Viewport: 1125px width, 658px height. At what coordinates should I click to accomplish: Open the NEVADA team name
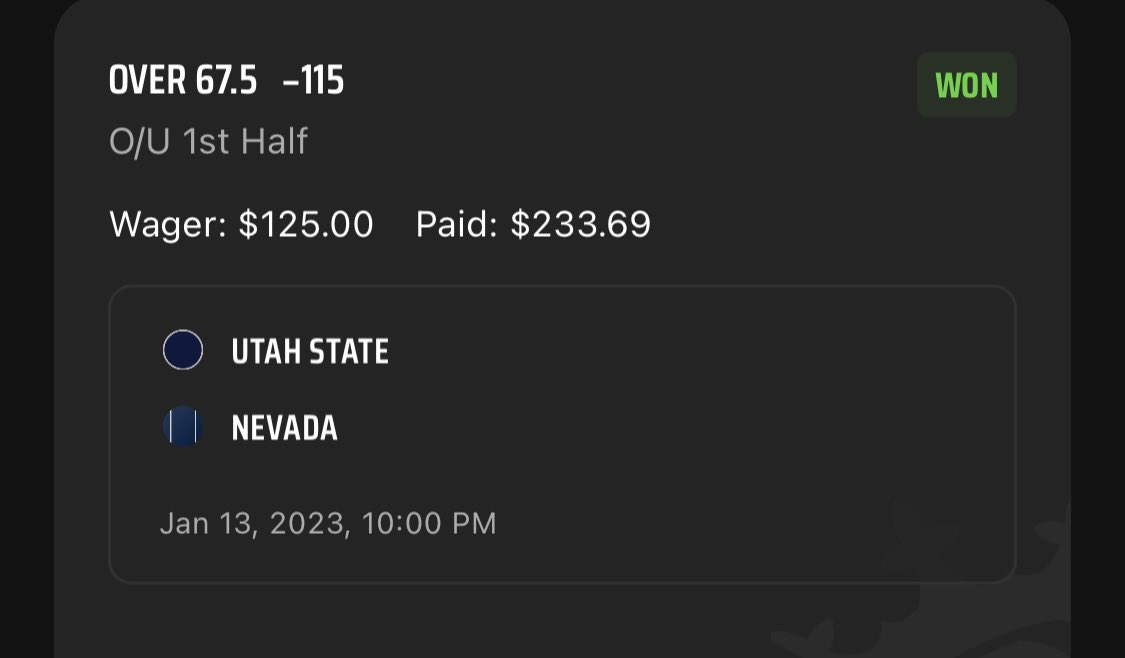coord(284,428)
